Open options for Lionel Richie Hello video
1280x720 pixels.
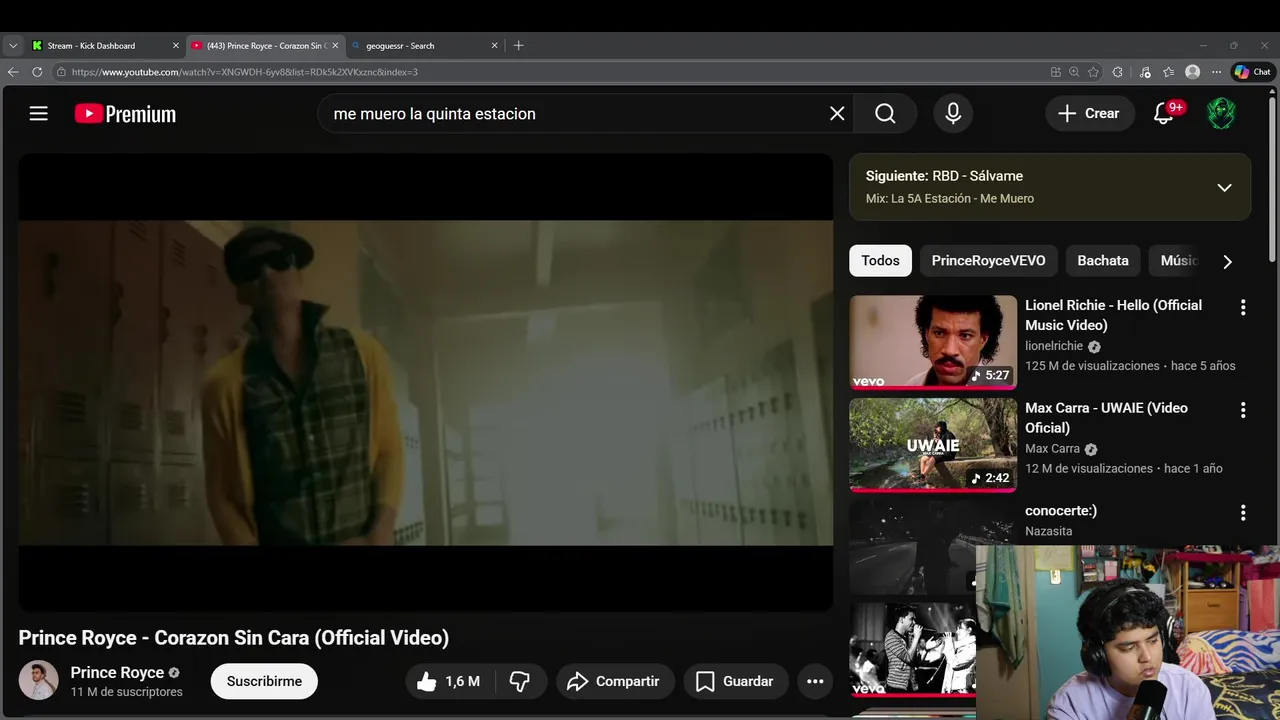click(1243, 308)
